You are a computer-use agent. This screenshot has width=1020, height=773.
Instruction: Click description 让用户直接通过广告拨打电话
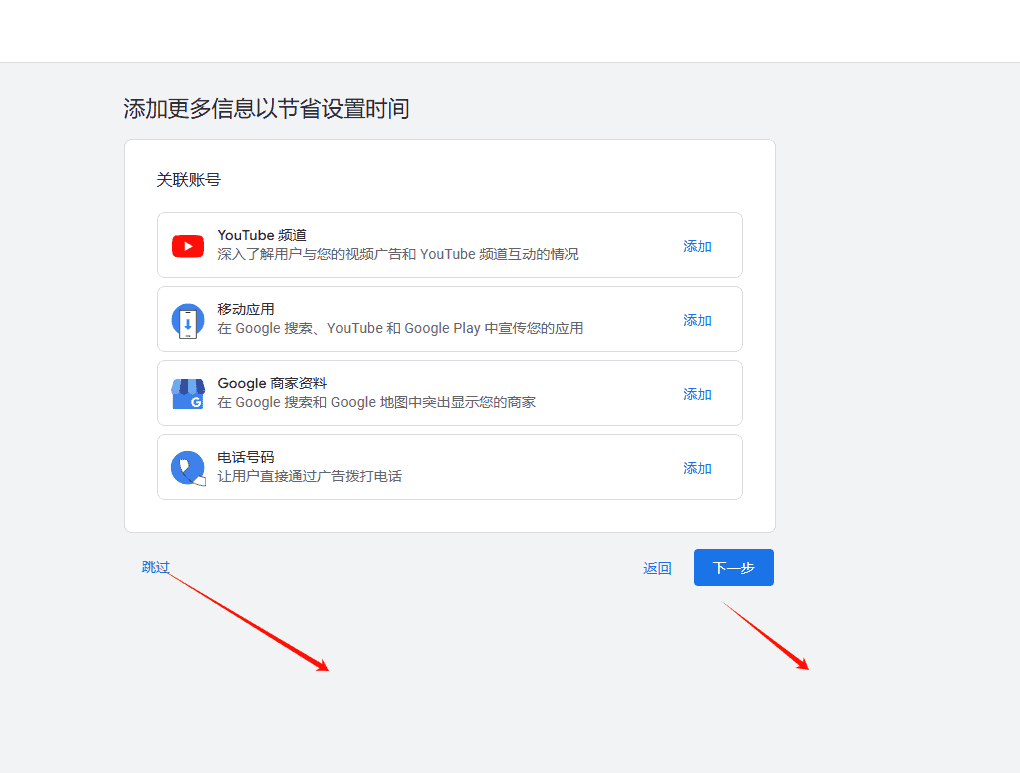click(310, 476)
